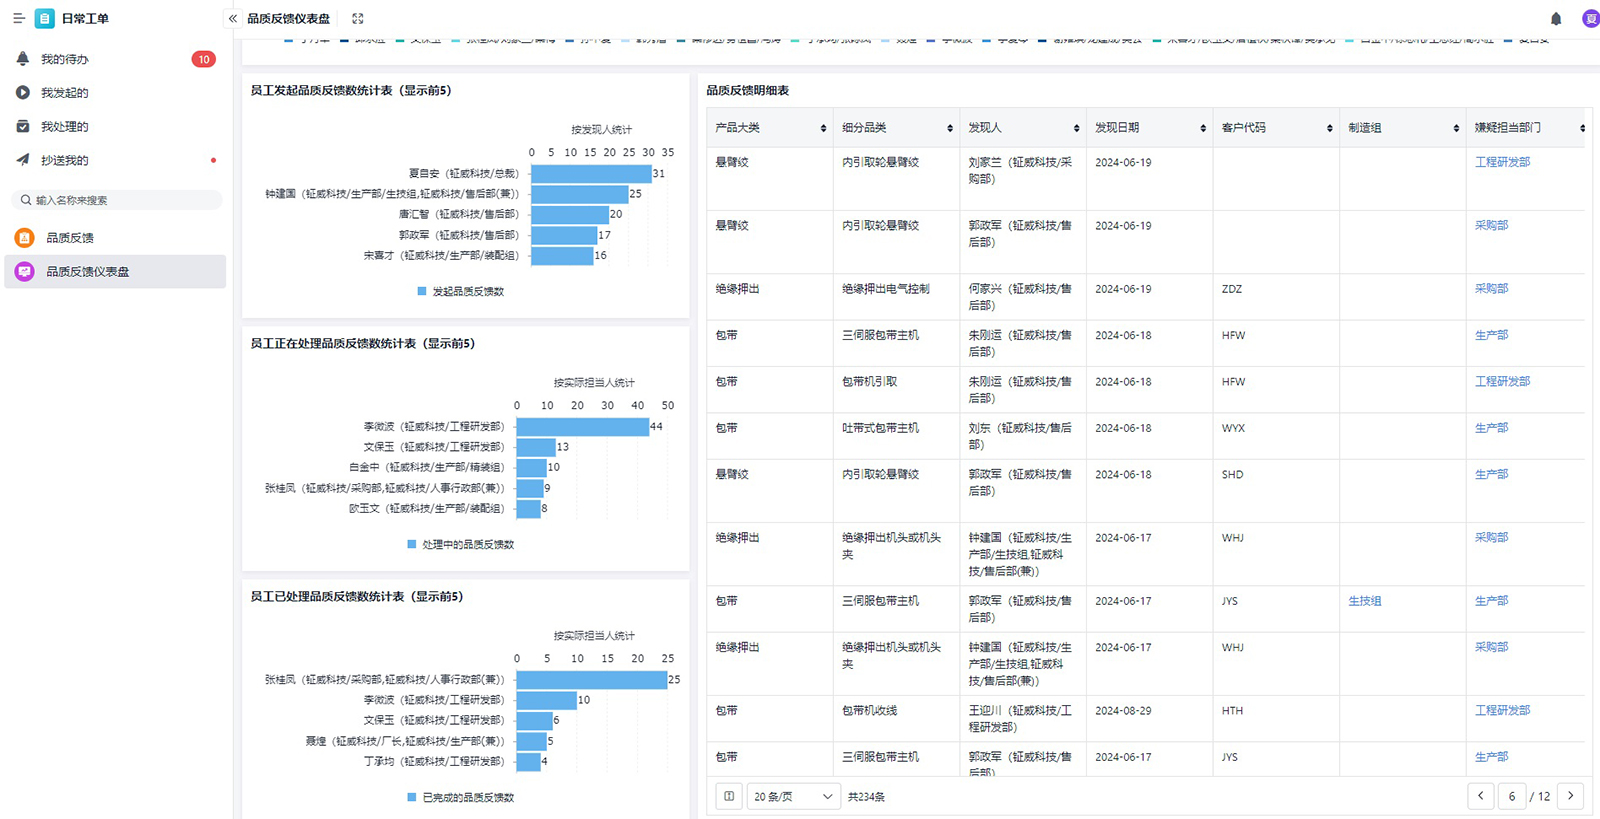Collapse the sidebar with double-chevron icon
The width and height of the screenshot is (1600, 819).
tap(233, 18)
